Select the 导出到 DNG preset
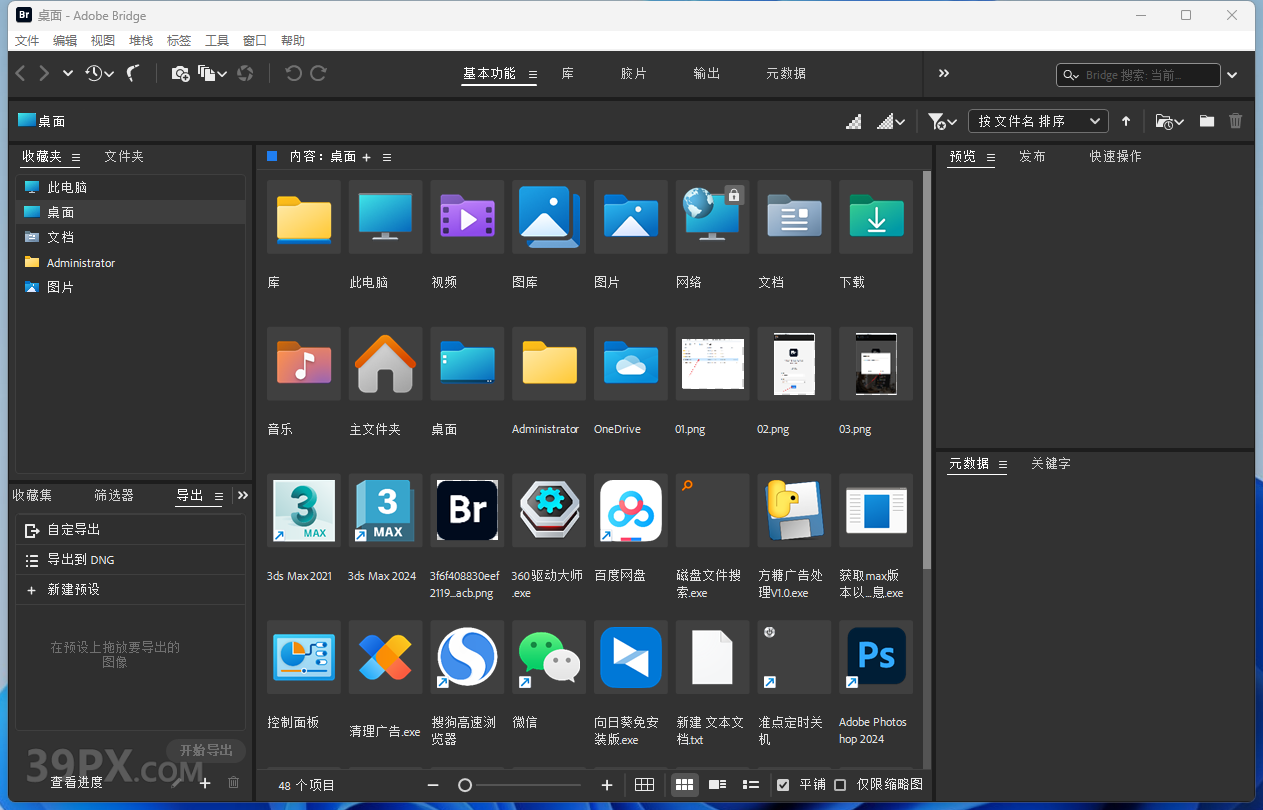The width and height of the screenshot is (1263, 810). [x=131, y=560]
